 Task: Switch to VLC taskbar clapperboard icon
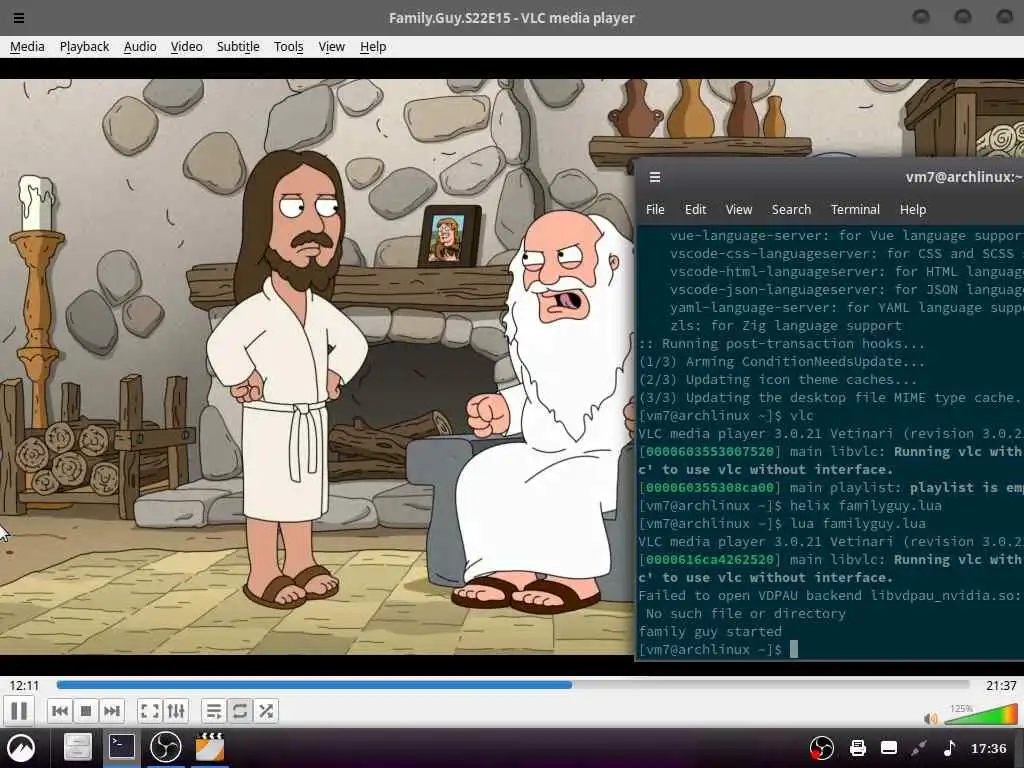tap(210, 747)
